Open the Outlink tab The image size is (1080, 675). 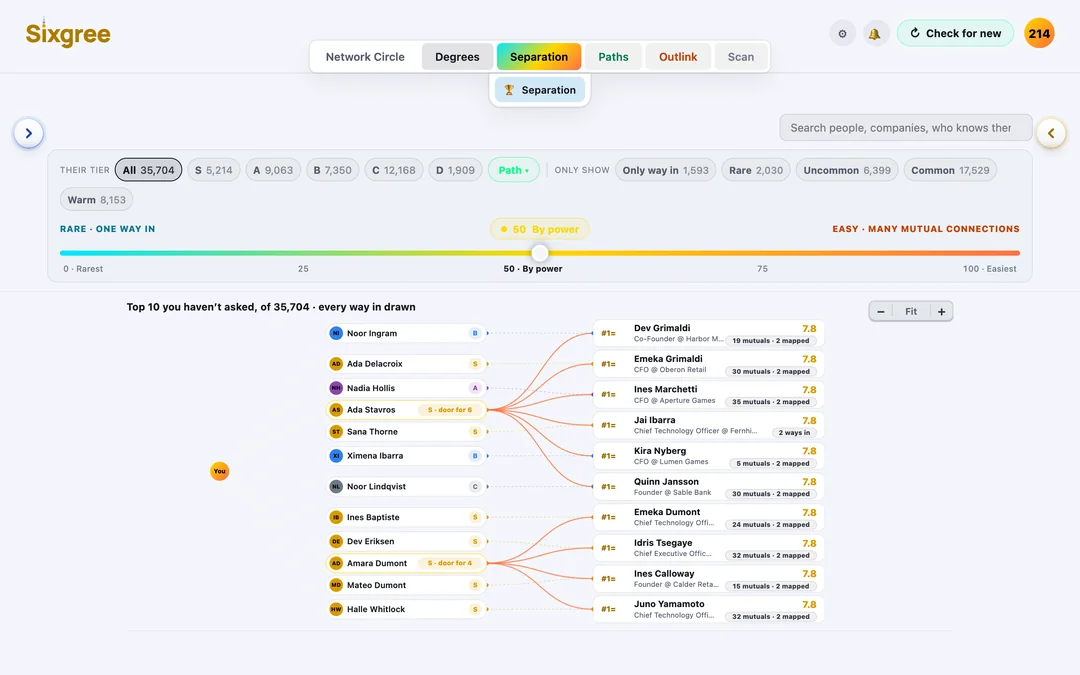(678, 56)
